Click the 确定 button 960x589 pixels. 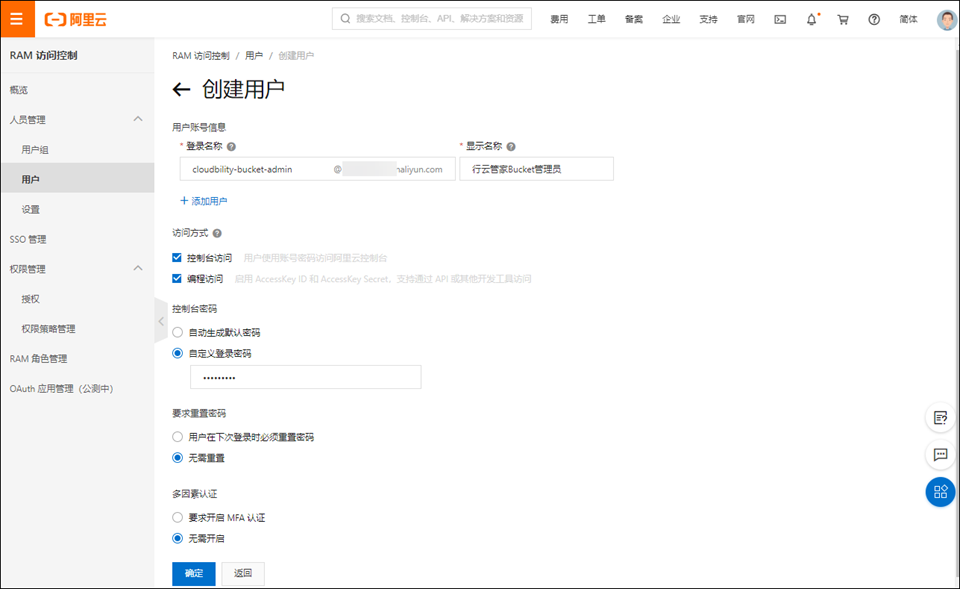(x=193, y=573)
